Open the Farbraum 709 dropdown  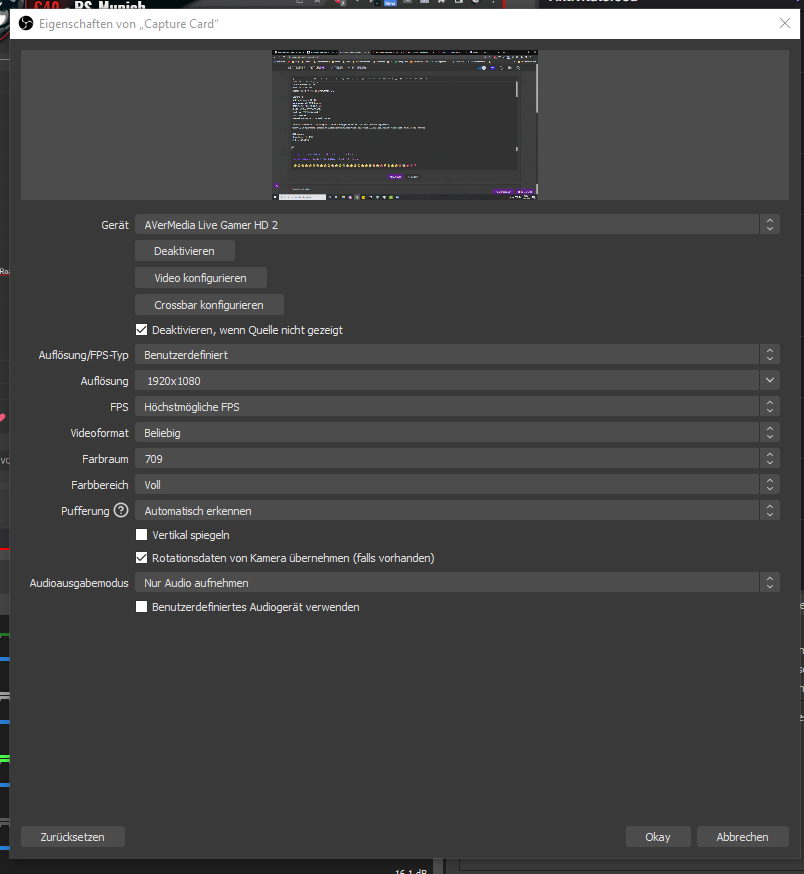click(x=457, y=459)
